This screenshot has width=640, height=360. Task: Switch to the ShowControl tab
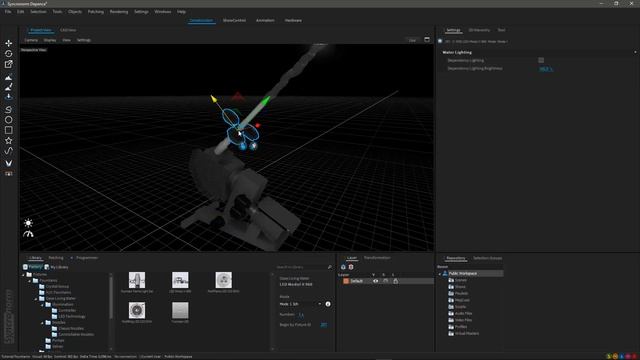coord(234,20)
